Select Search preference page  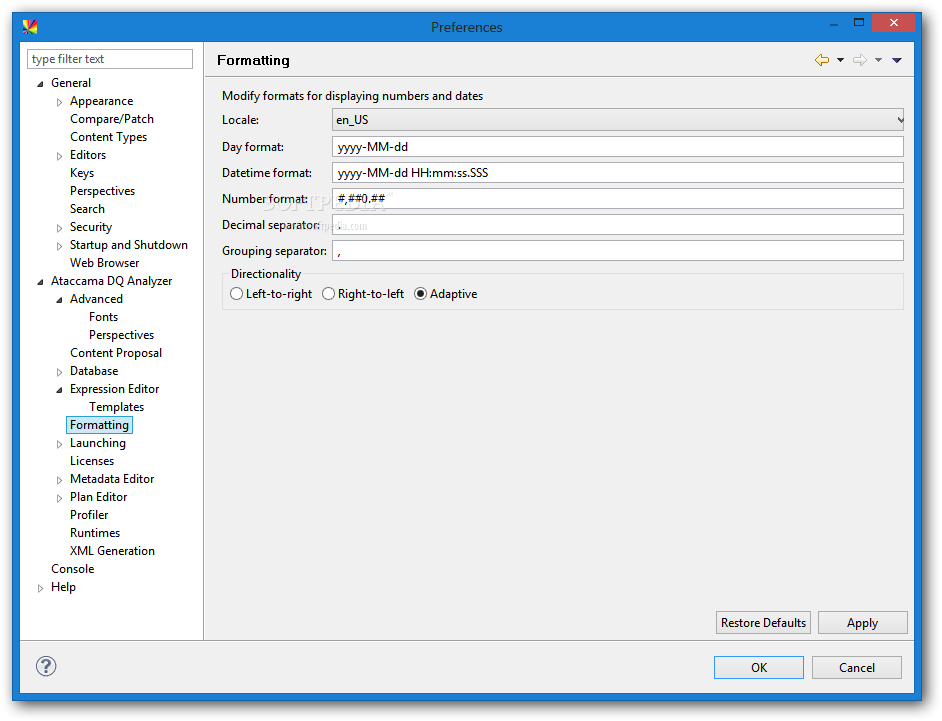pyautogui.click(x=87, y=209)
